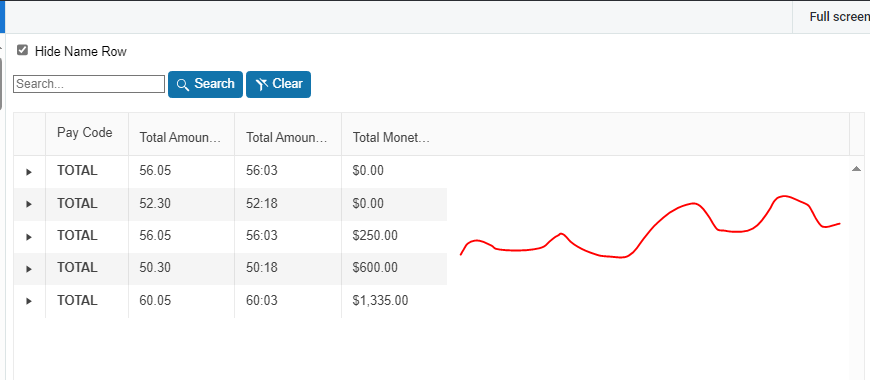
Task: Click the filter-clear icon in Clear button
Action: pyautogui.click(x=262, y=84)
